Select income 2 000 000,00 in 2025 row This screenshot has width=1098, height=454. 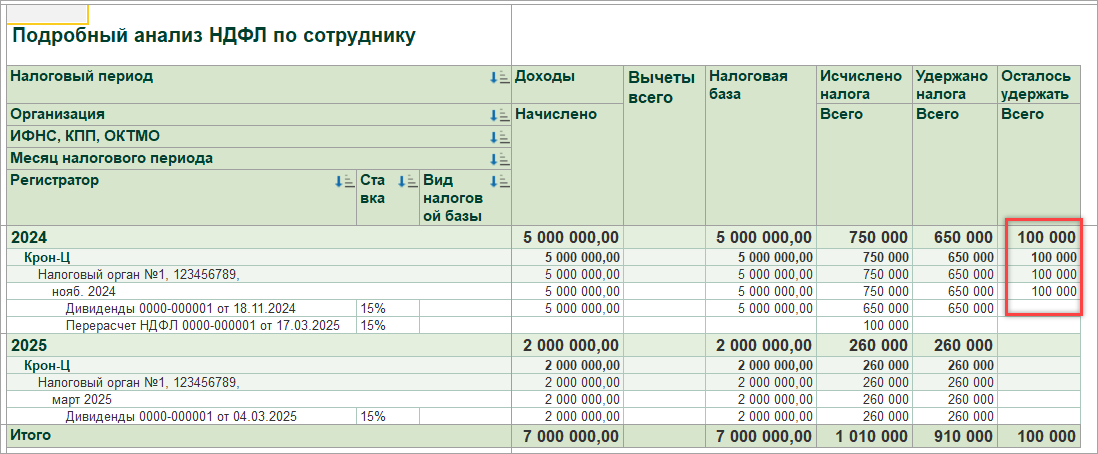tap(571, 345)
